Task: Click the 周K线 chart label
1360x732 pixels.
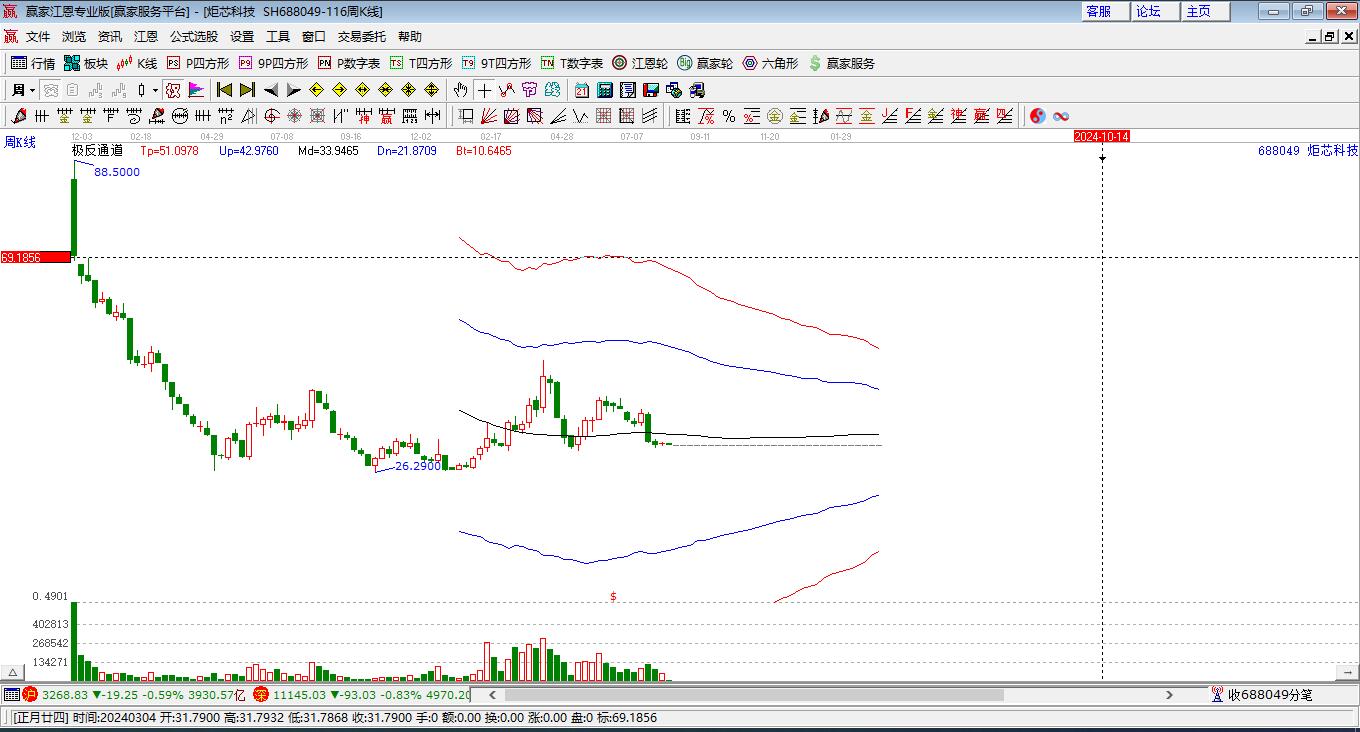Action: 20,142
